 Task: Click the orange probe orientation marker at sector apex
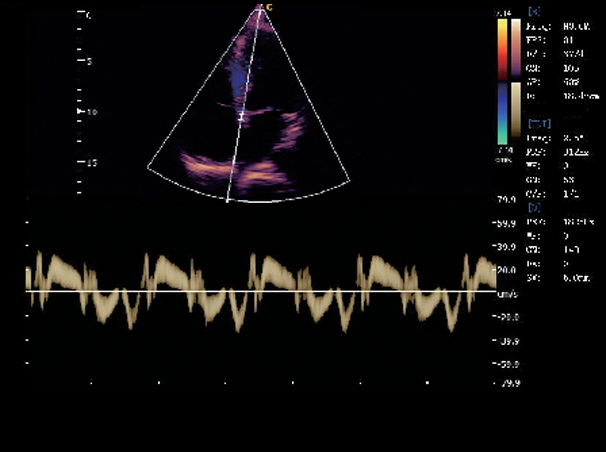(265, 6)
